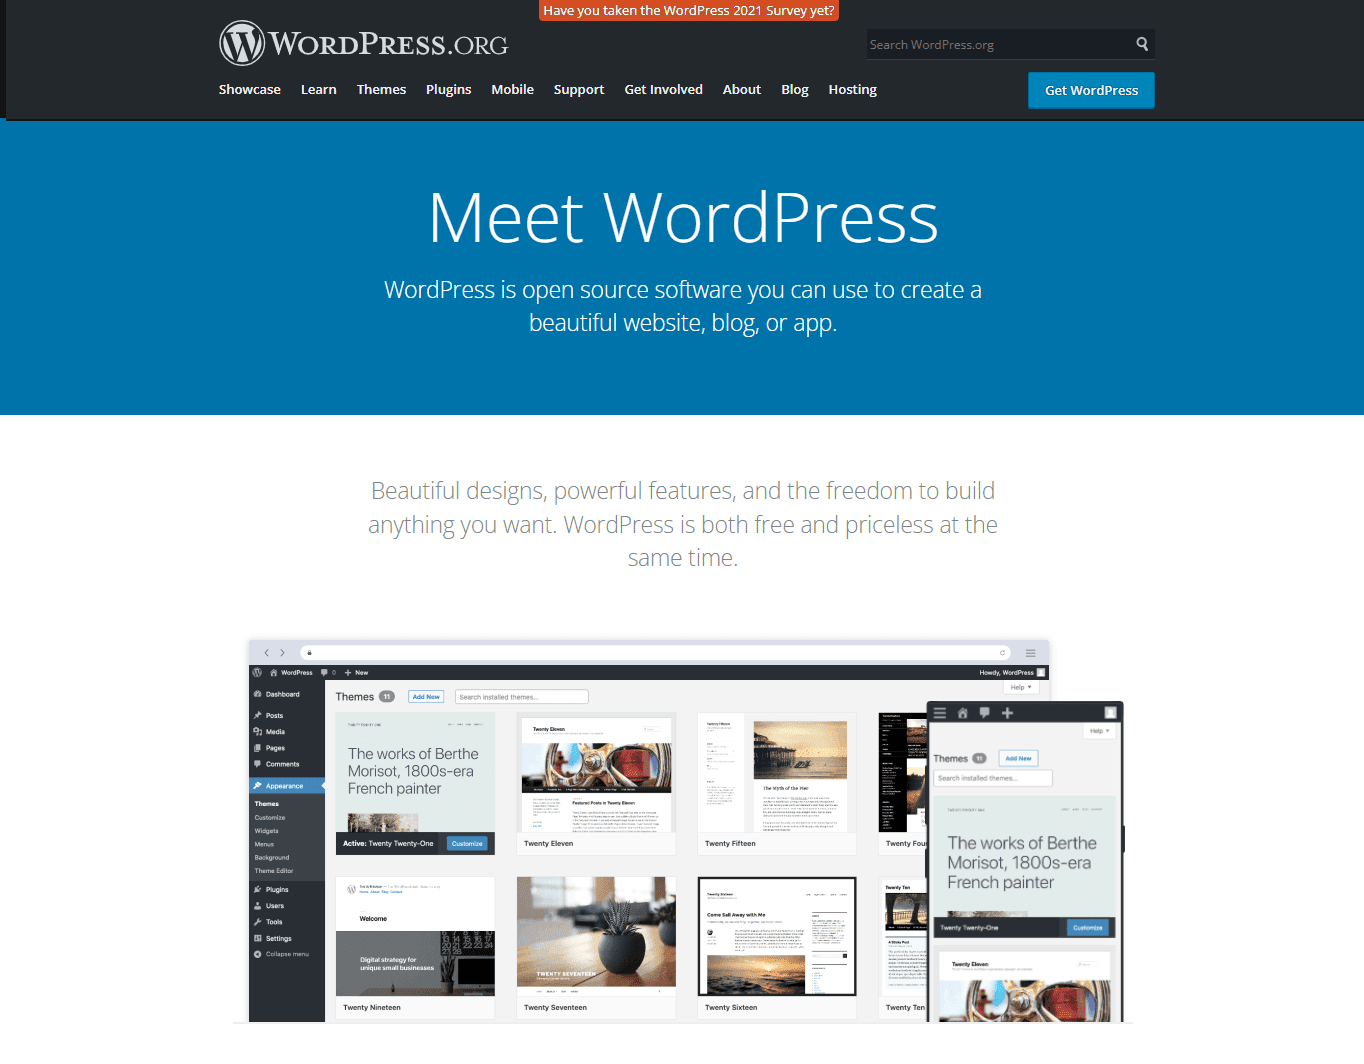The height and width of the screenshot is (1064, 1364).
Task: Open the Support menu item
Action: tap(579, 89)
